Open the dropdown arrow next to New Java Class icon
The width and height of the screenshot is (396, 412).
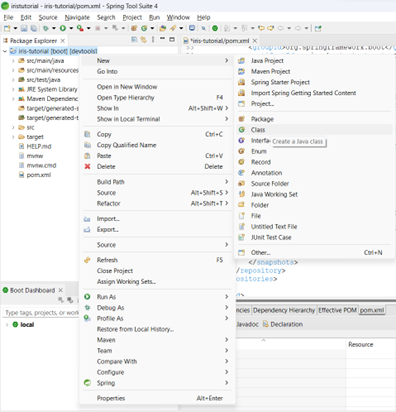point(152,29)
